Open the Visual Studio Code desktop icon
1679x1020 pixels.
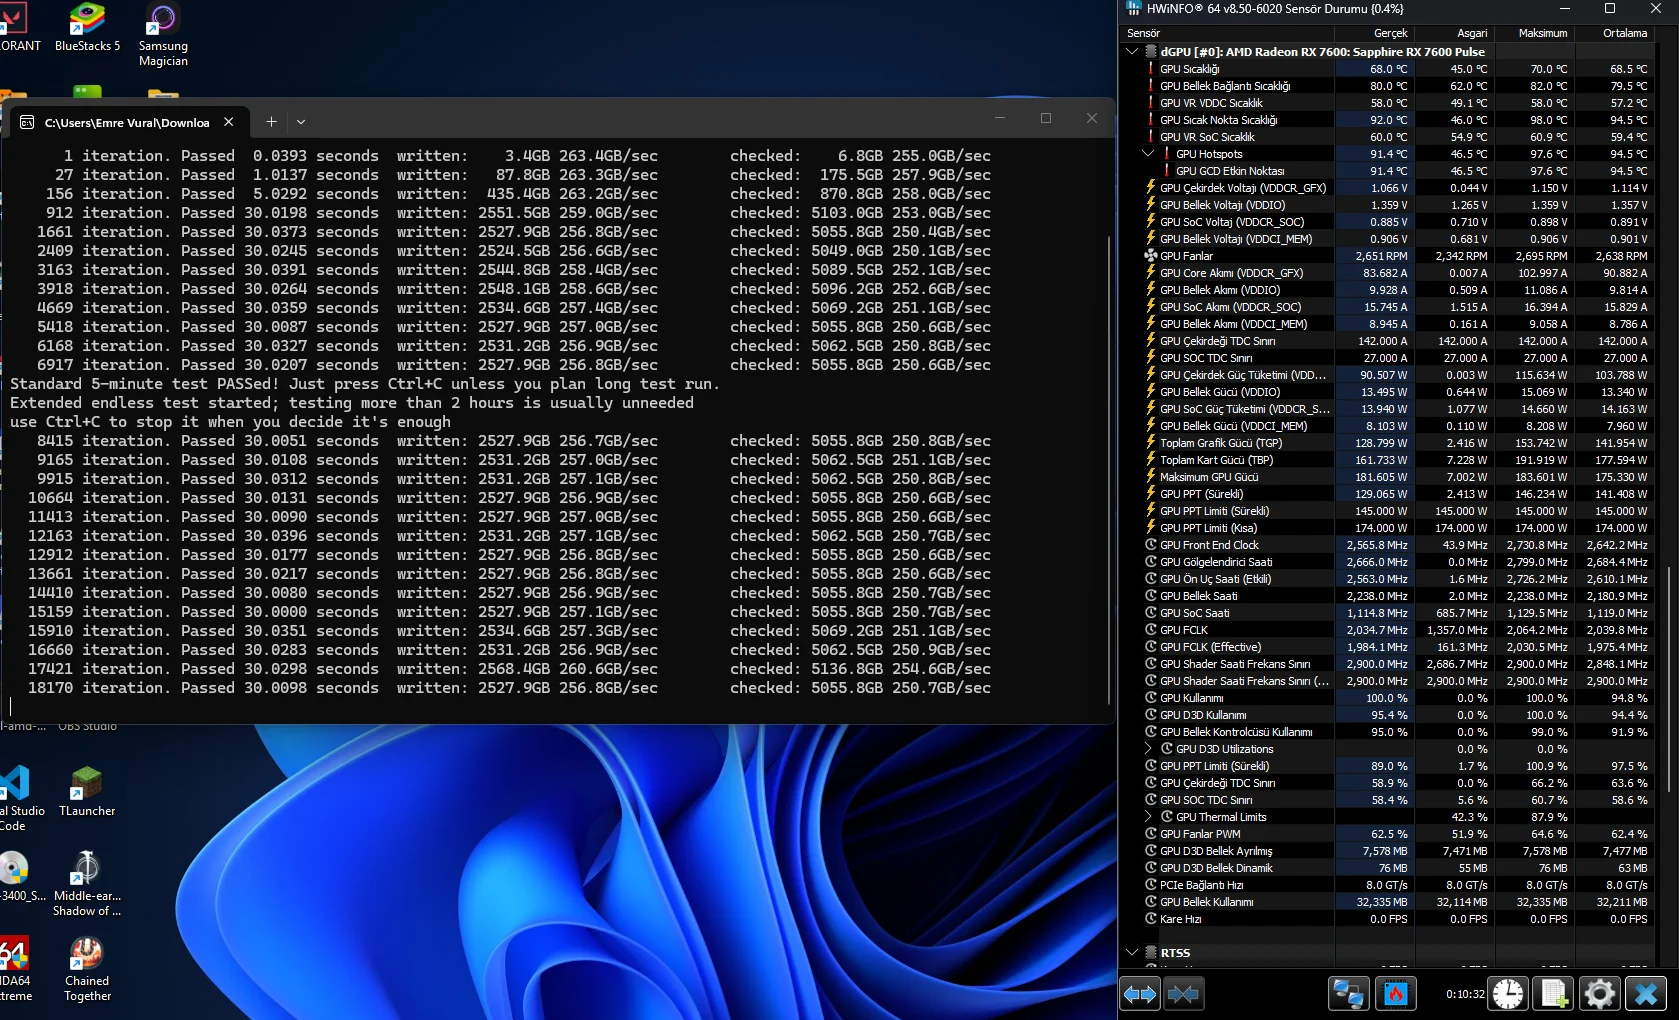tap(20, 798)
